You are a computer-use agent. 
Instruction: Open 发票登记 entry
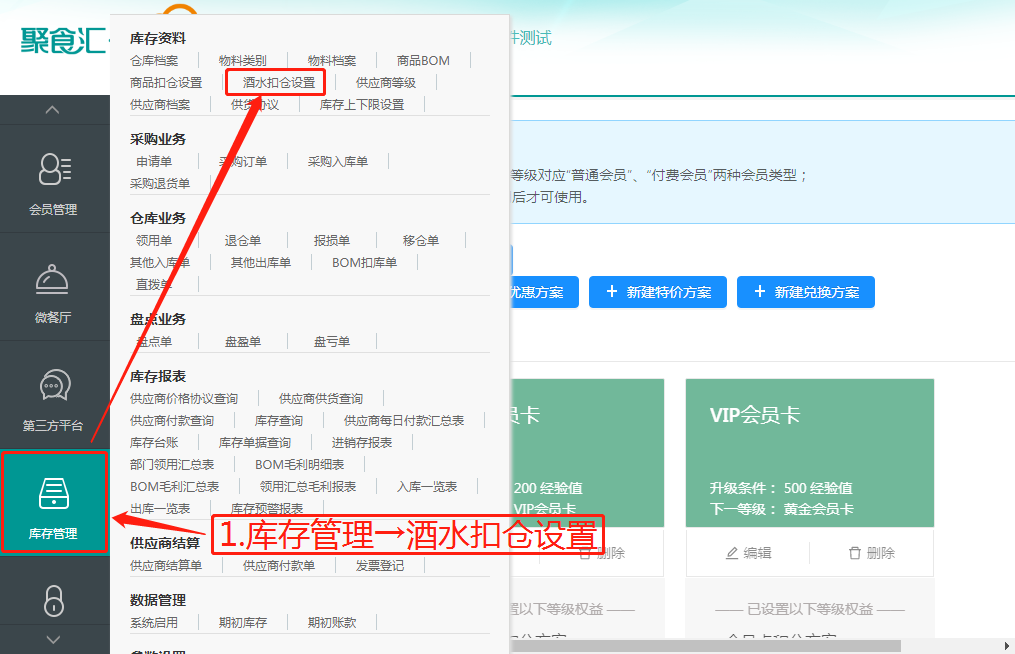point(380,566)
